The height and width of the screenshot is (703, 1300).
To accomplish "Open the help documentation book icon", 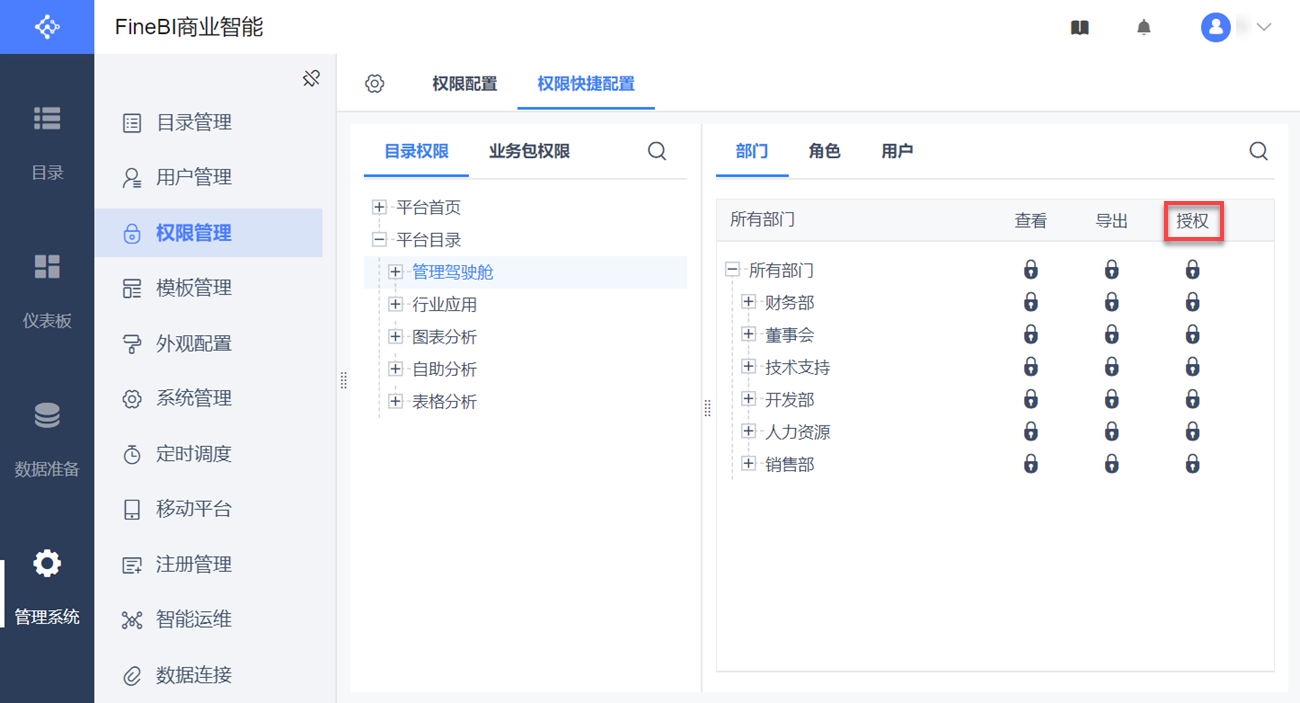I will [1079, 28].
